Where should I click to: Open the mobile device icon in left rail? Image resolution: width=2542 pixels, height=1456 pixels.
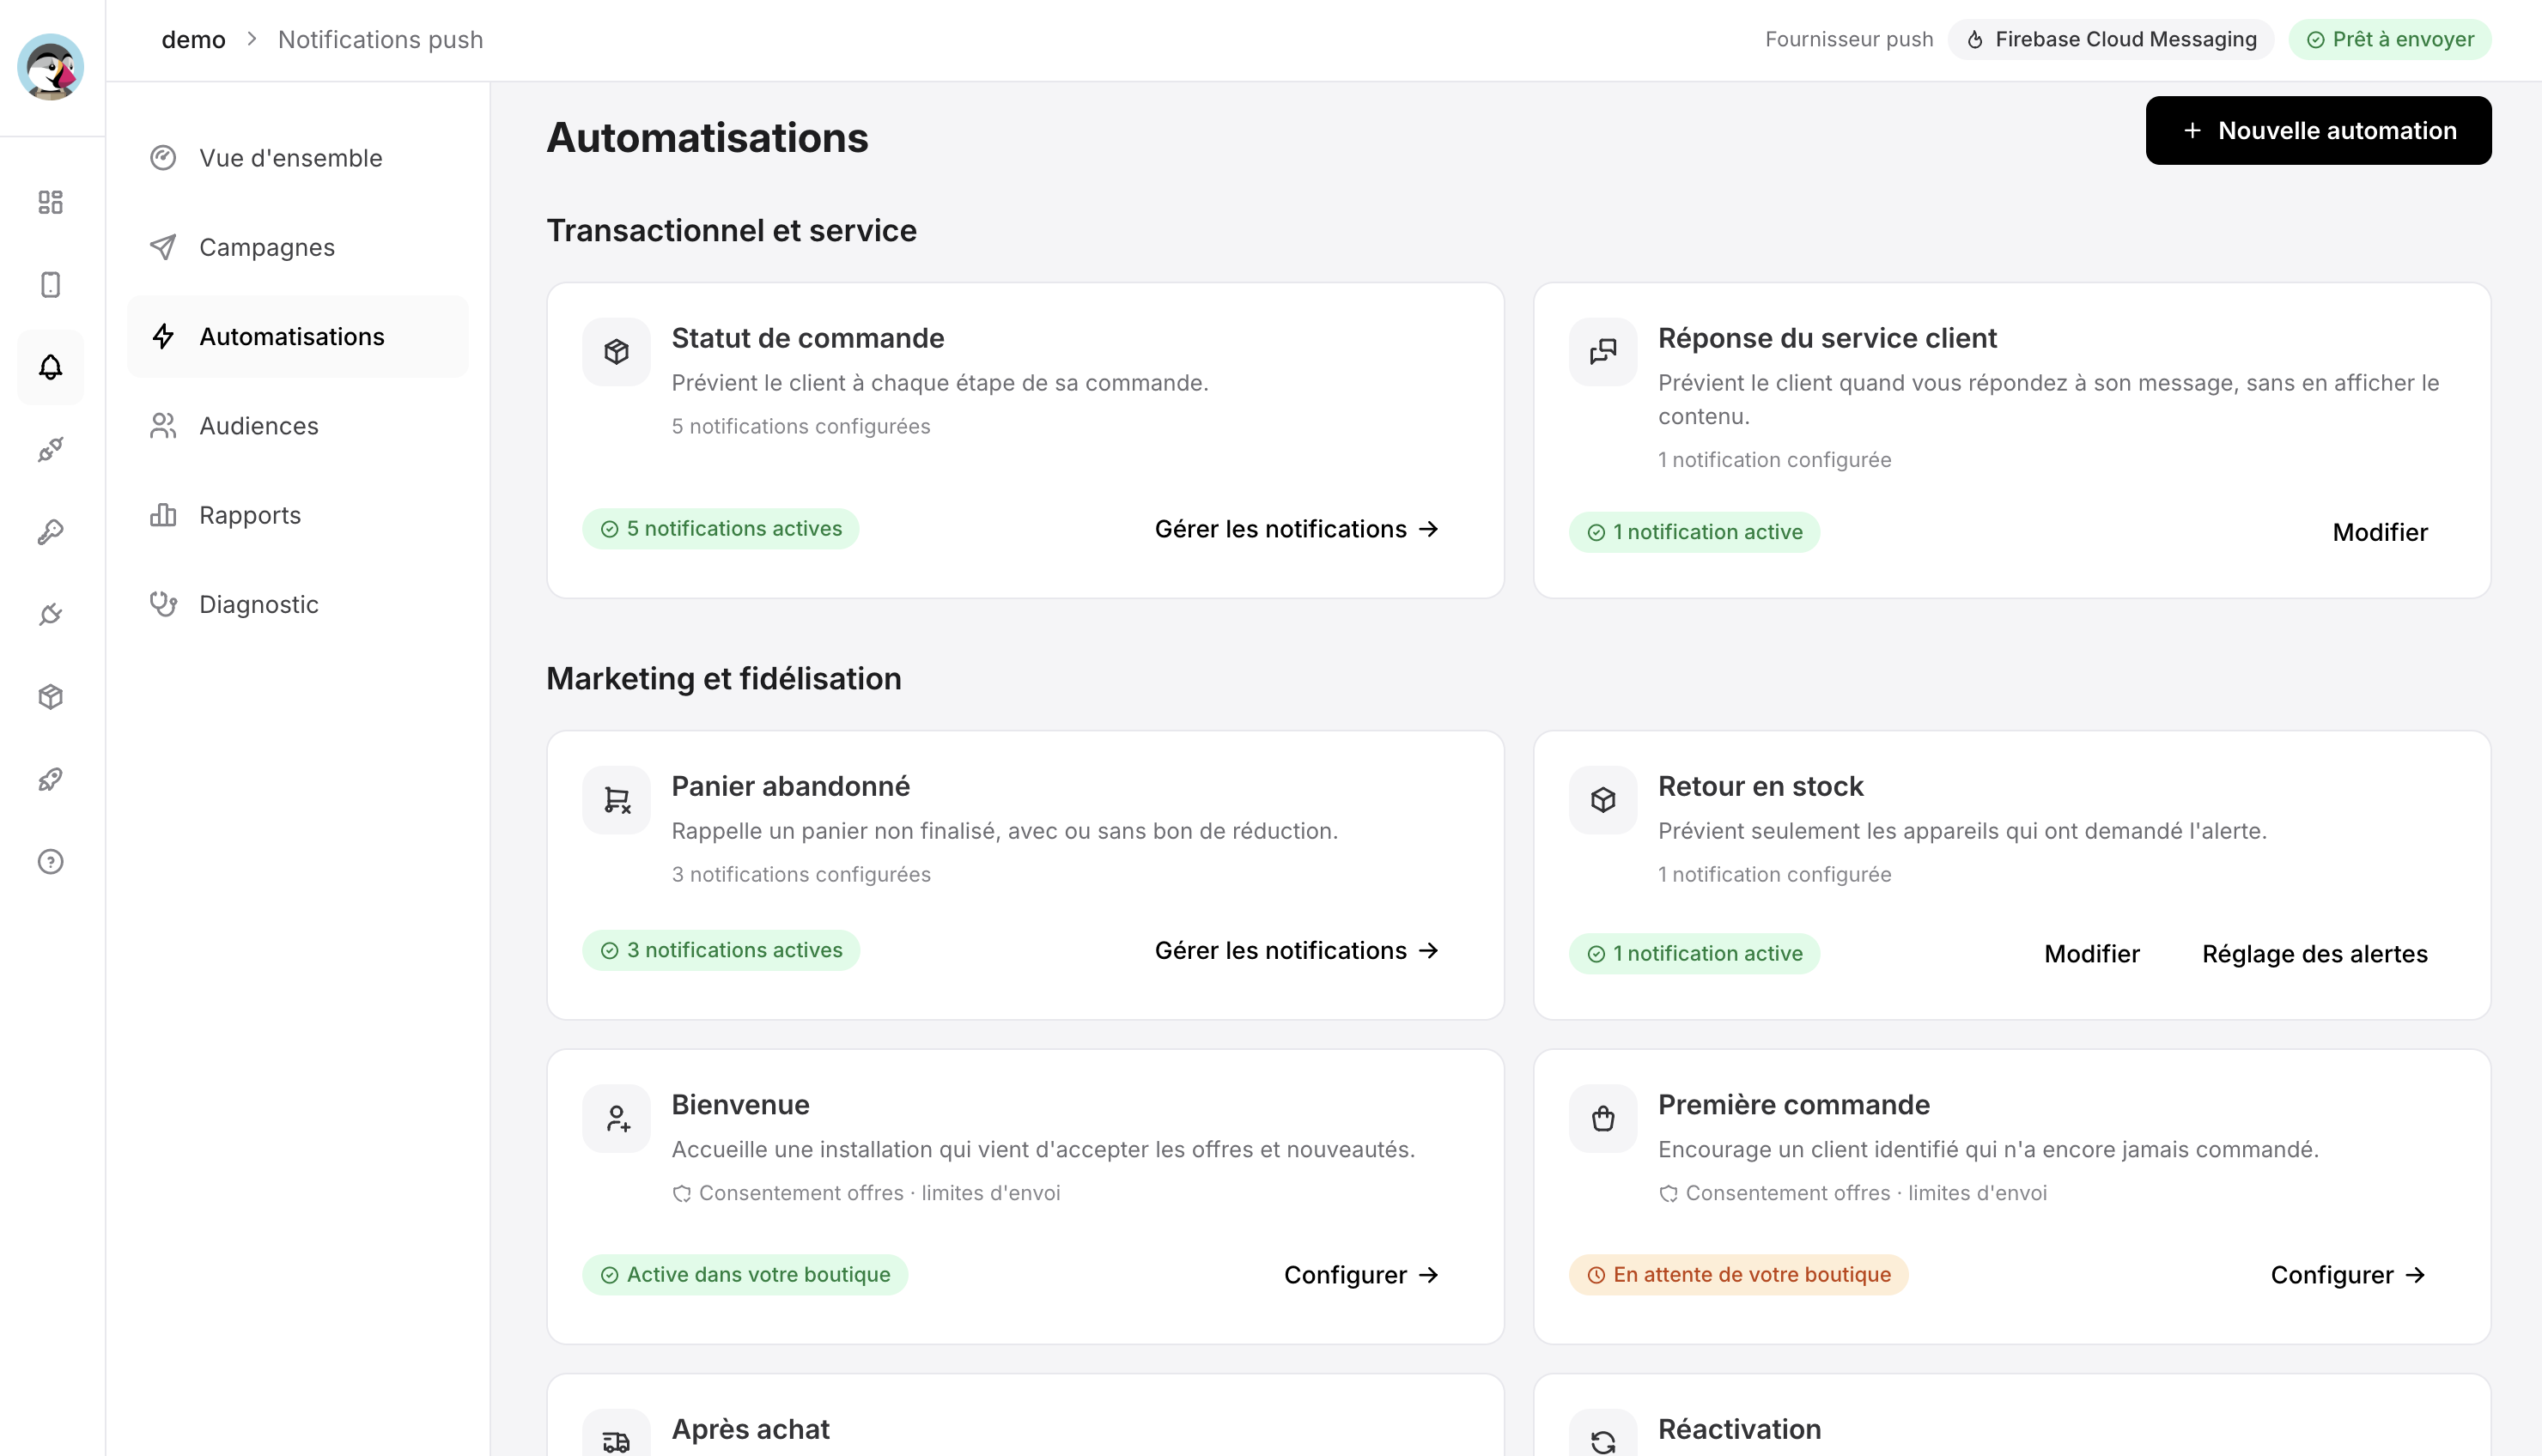pyautogui.click(x=50, y=285)
